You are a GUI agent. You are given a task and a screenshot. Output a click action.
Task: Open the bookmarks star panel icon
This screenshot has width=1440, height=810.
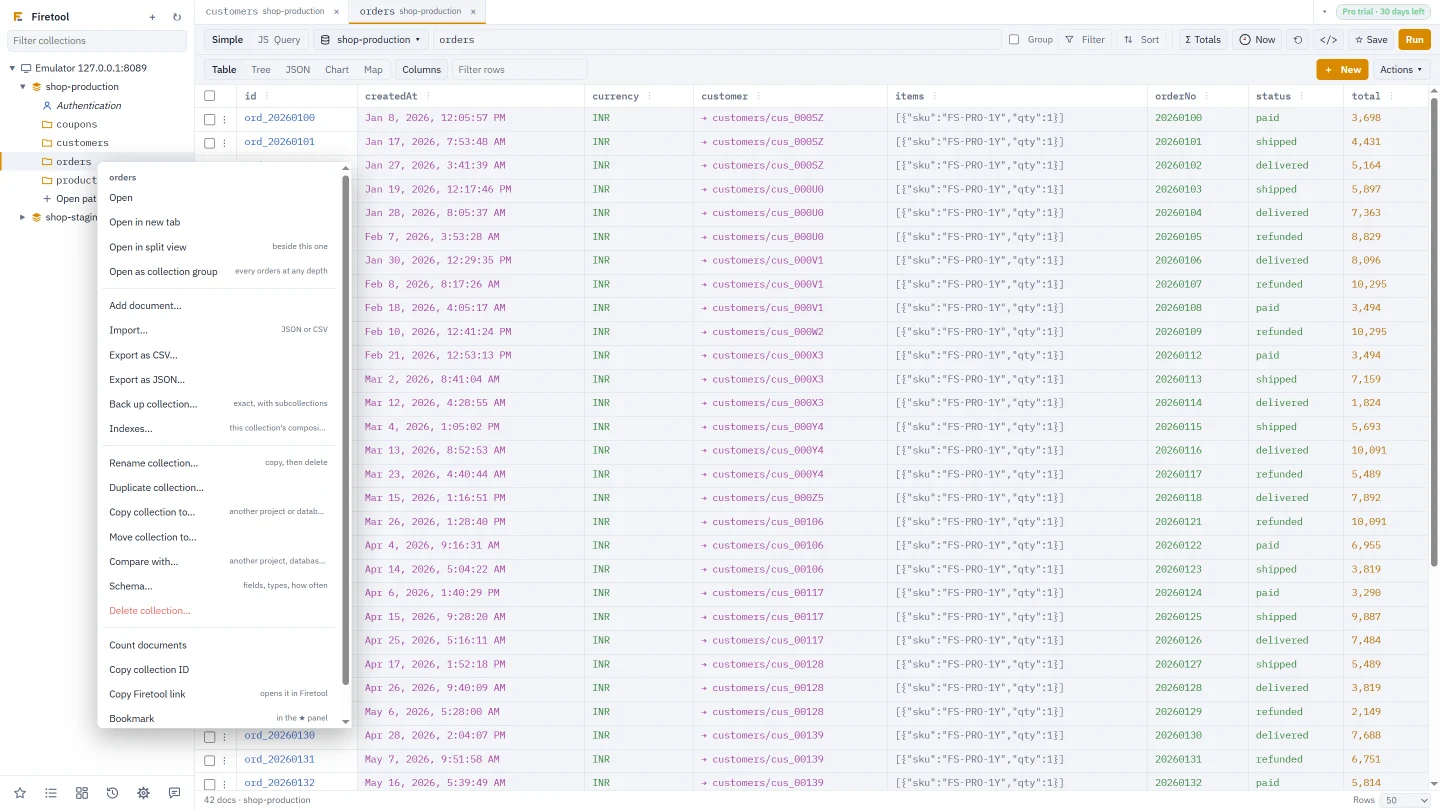click(20, 793)
